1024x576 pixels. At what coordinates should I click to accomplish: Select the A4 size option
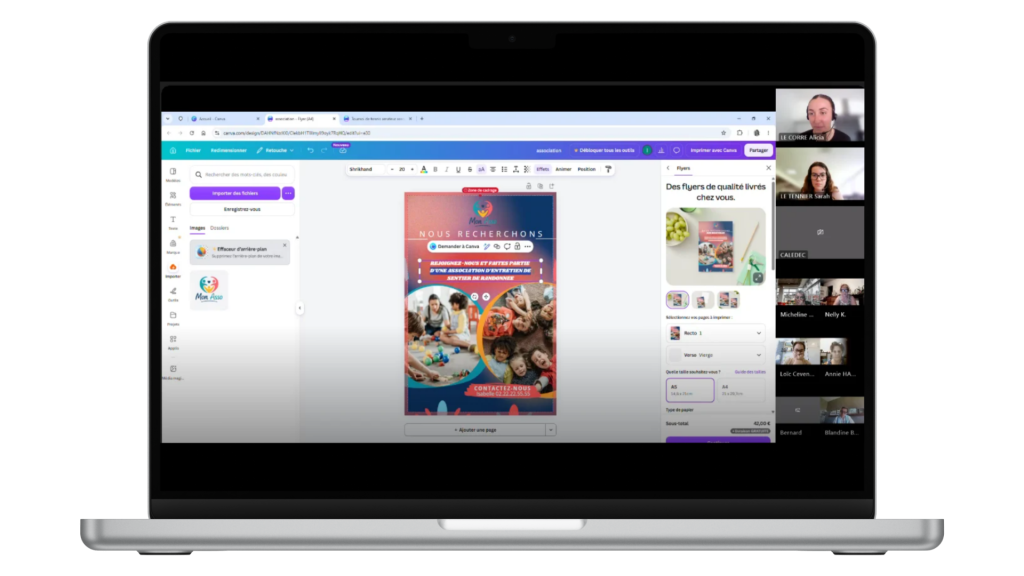pyautogui.click(x=741, y=390)
